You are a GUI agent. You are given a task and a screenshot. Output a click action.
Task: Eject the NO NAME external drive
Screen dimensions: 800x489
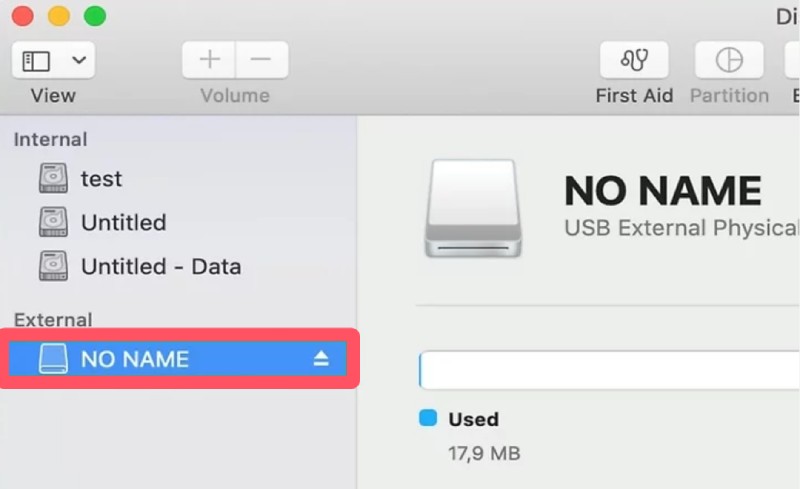pyautogui.click(x=321, y=359)
